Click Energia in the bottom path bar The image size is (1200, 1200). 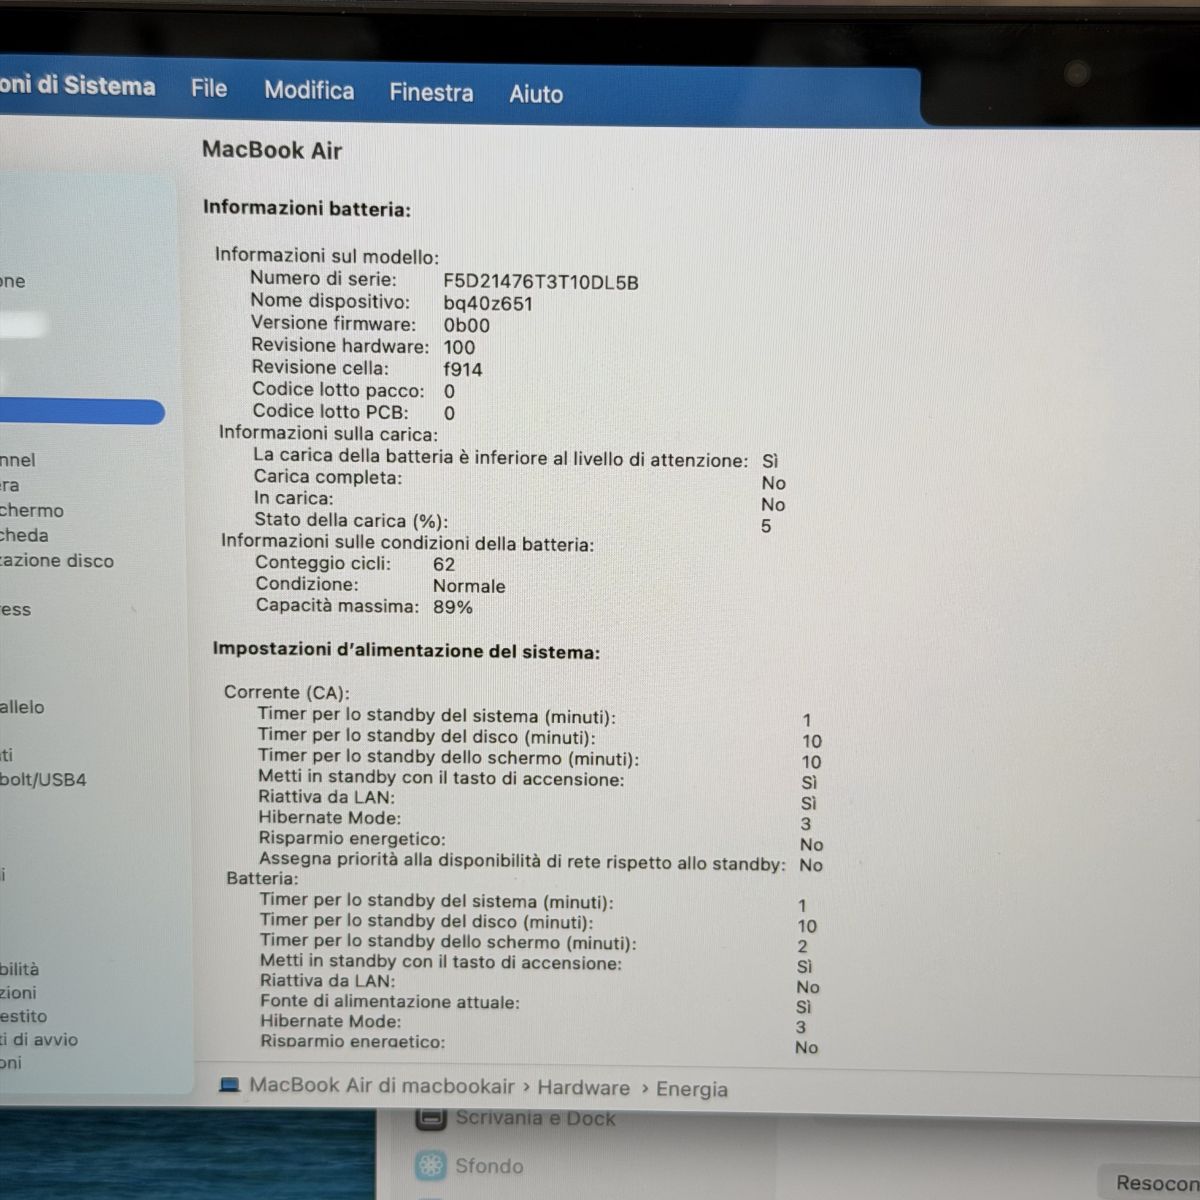click(x=691, y=1090)
